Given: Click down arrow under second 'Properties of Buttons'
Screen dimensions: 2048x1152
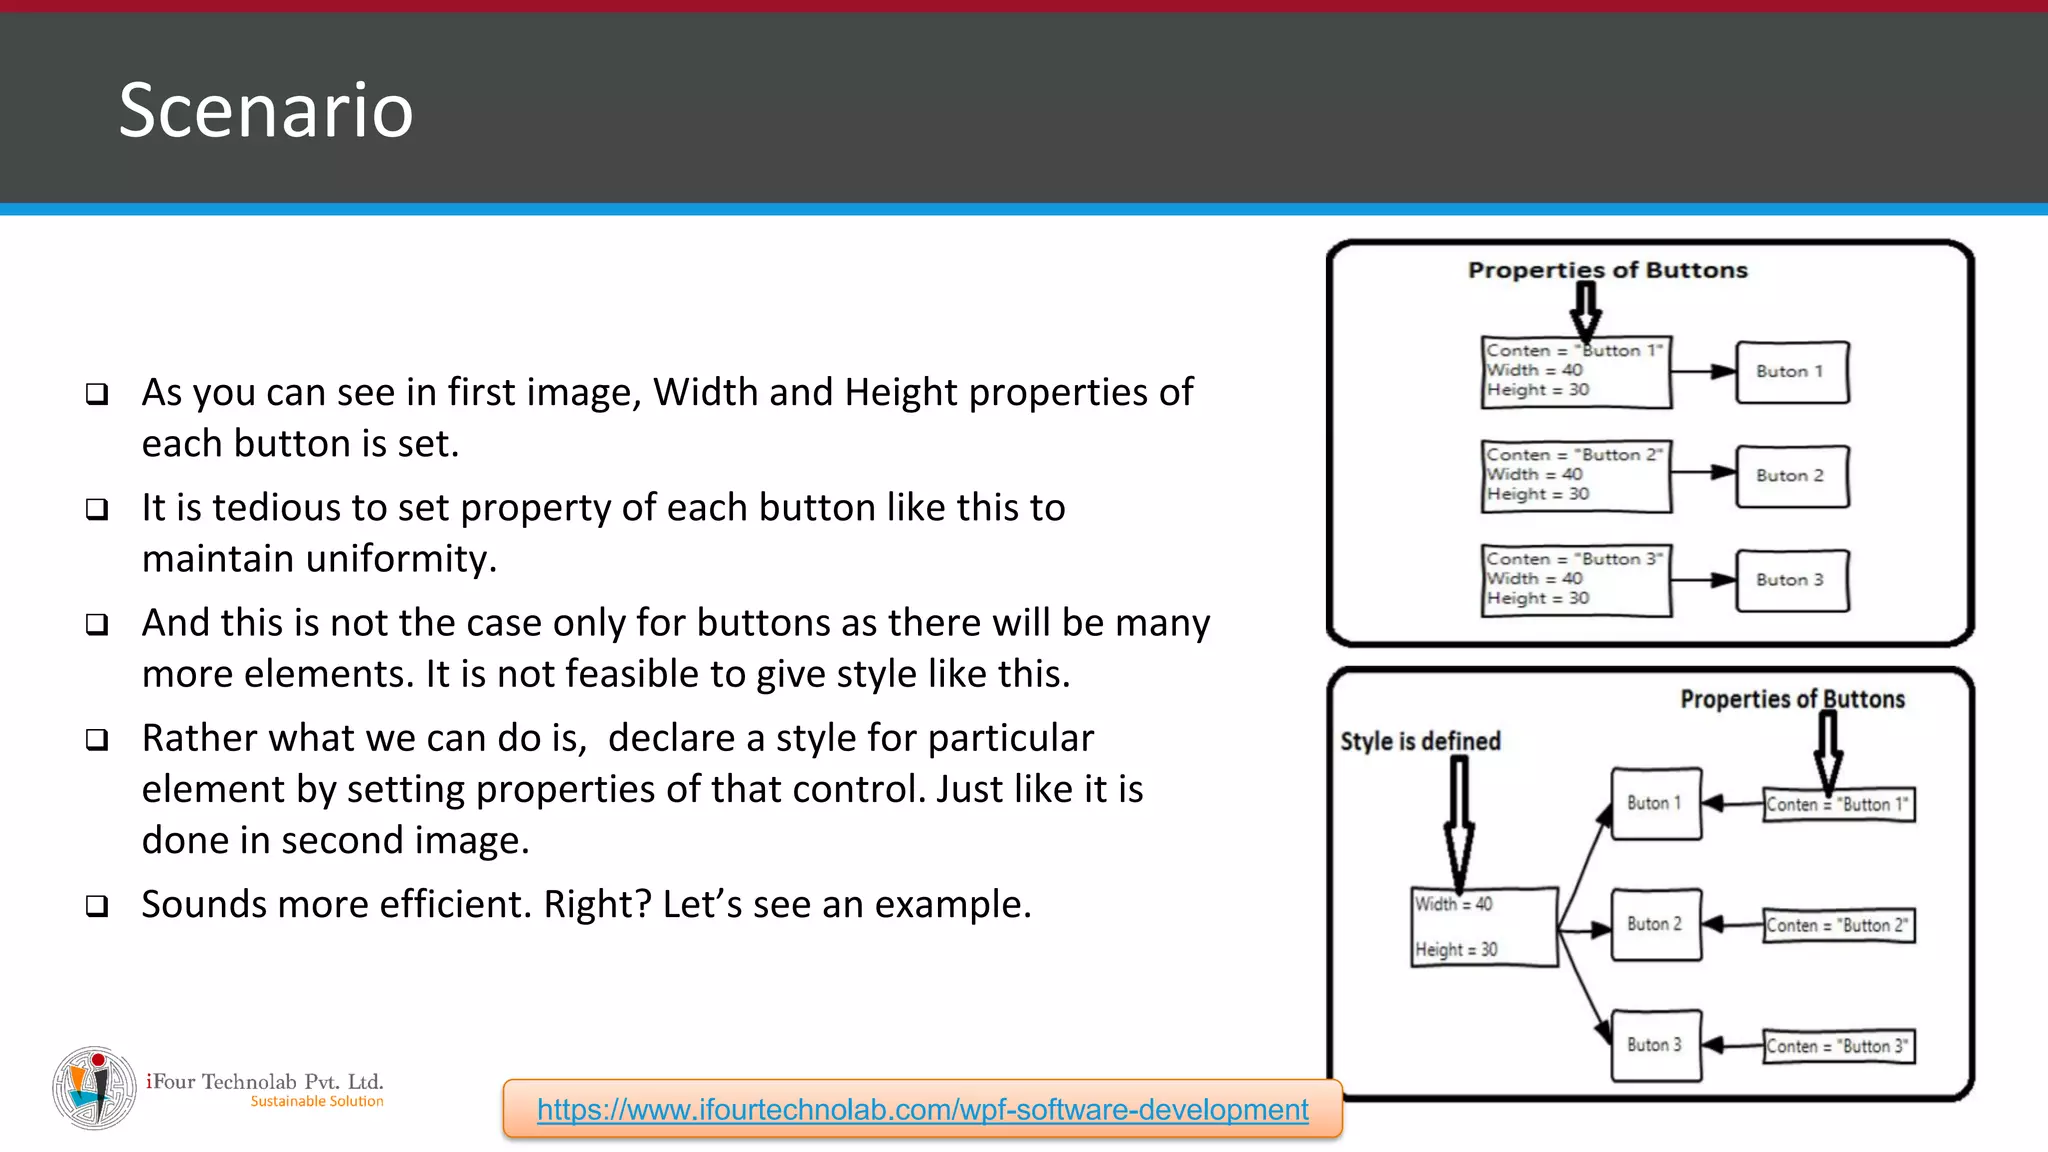Looking at the screenshot, I should [x=1828, y=754].
